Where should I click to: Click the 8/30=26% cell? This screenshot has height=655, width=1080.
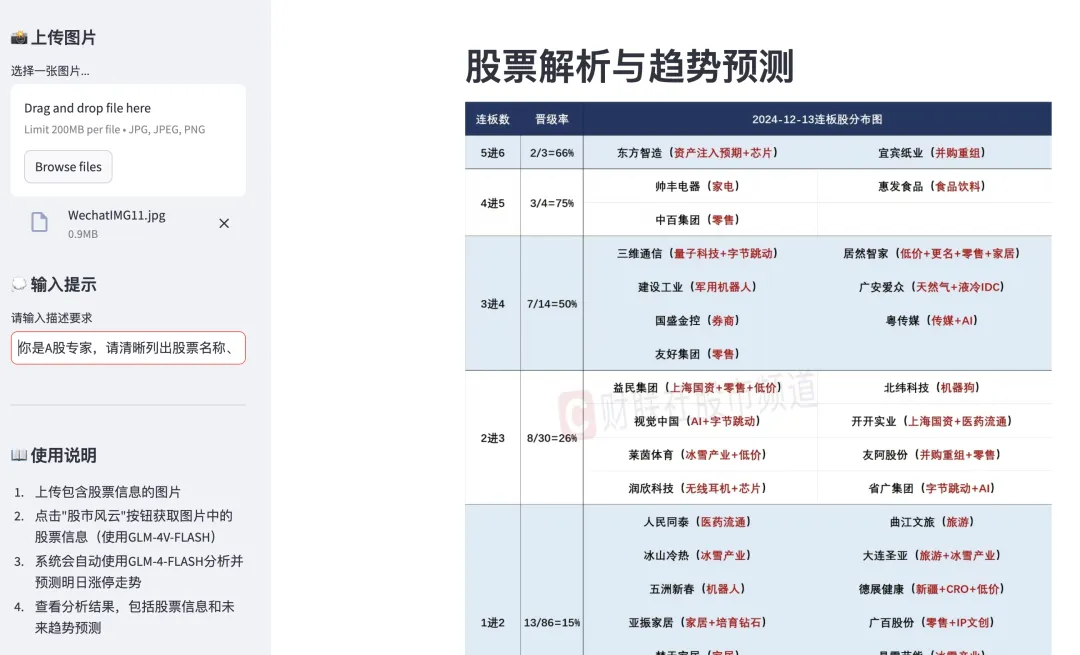pyautogui.click(x=552, y=438)
